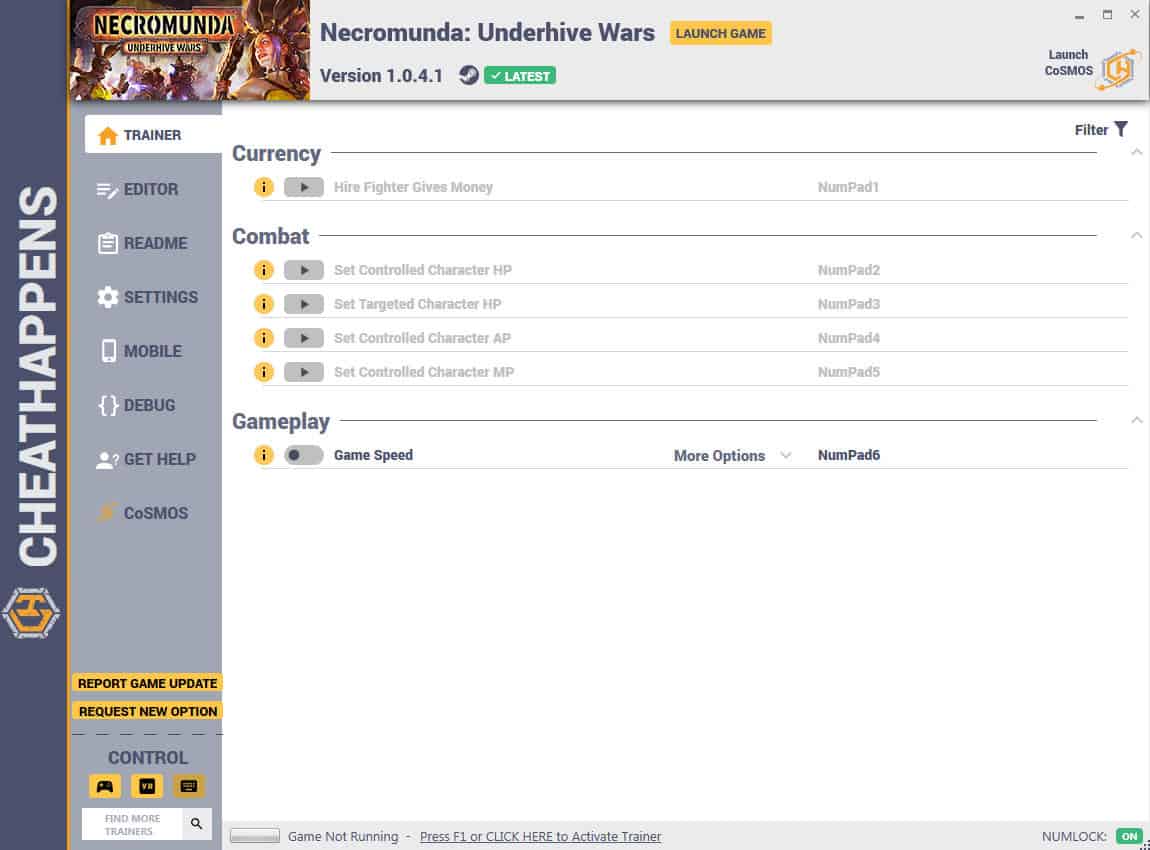Toggle the Game Speed switch
Screen dimensions: 1150x850
tap(304, 455)
